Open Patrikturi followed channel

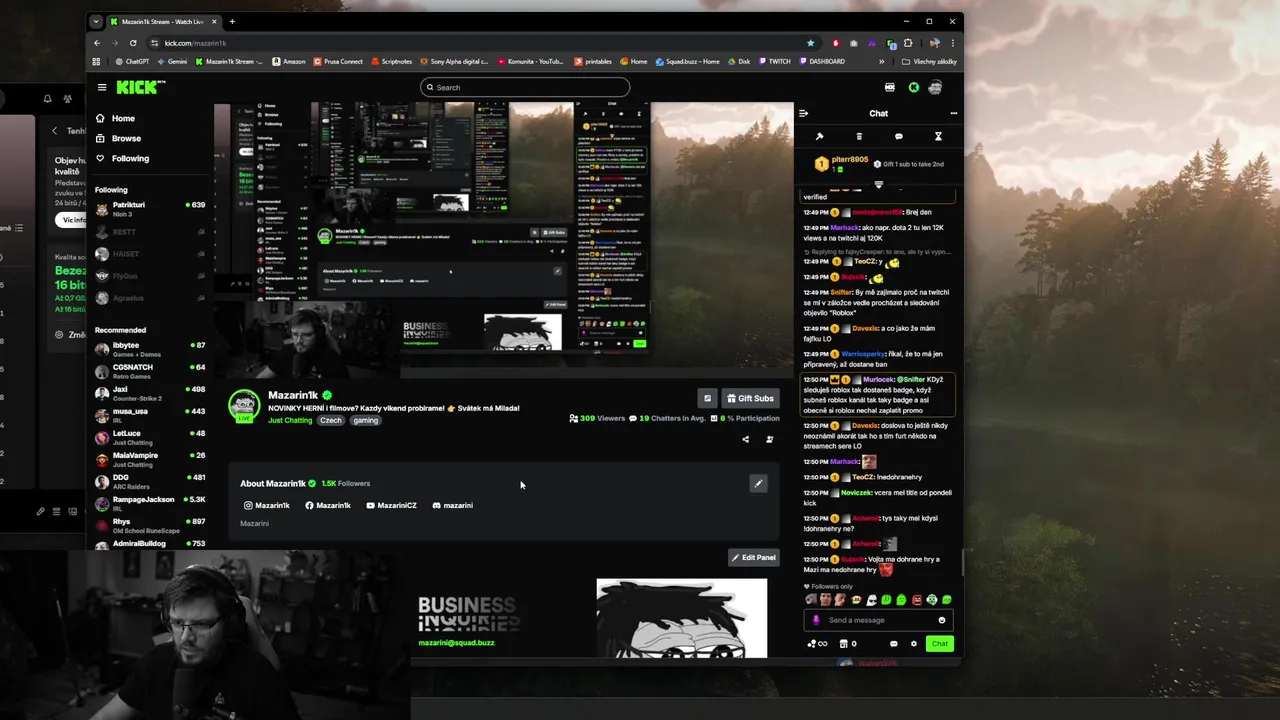[x=150, y=209]
